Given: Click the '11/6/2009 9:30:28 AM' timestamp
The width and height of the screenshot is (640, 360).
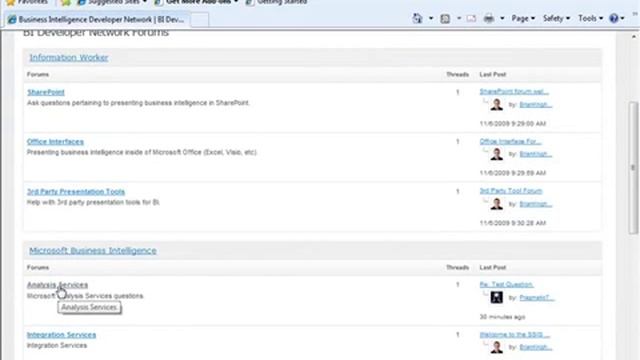Looking at the screenshot, I should pos(513,223).
